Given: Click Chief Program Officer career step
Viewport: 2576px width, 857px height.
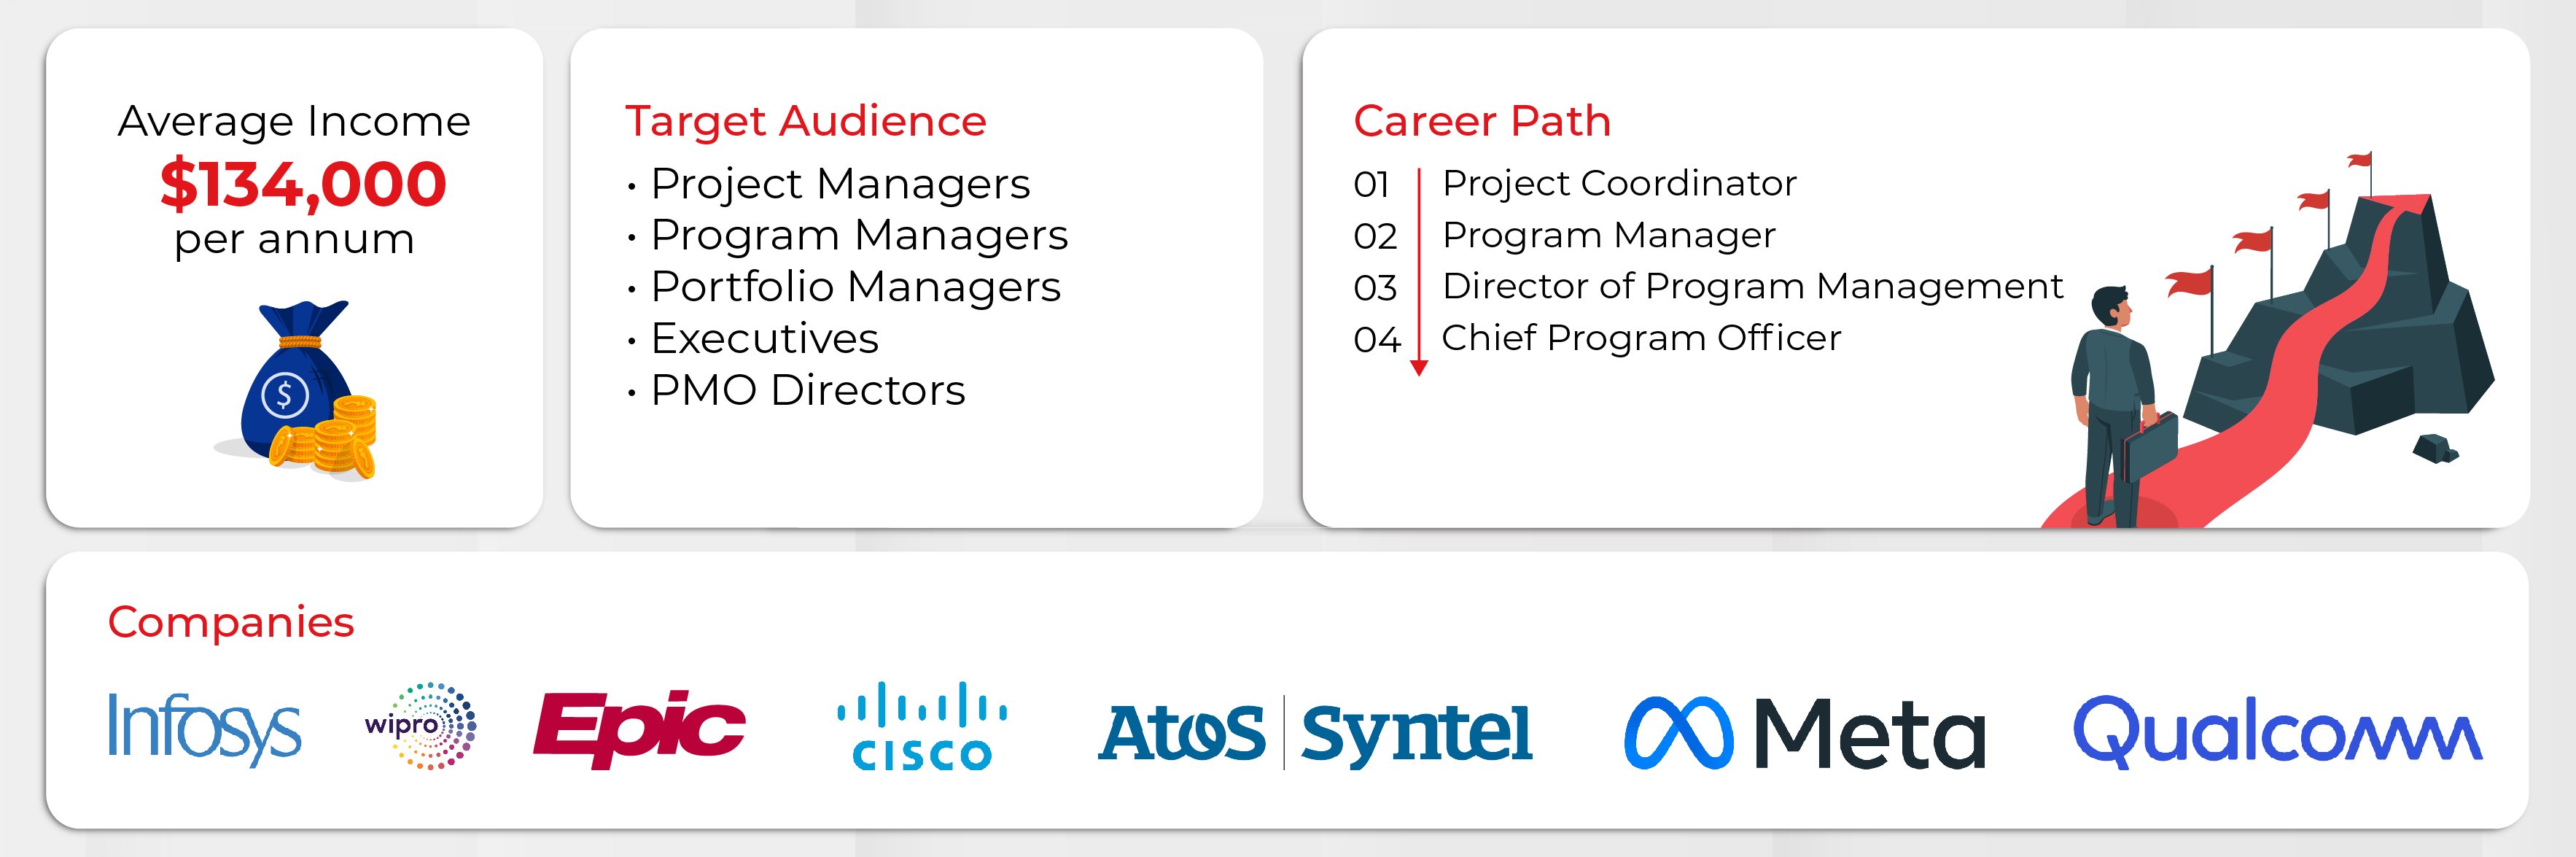Looking at the screenshot, I should coord(1641,338).
